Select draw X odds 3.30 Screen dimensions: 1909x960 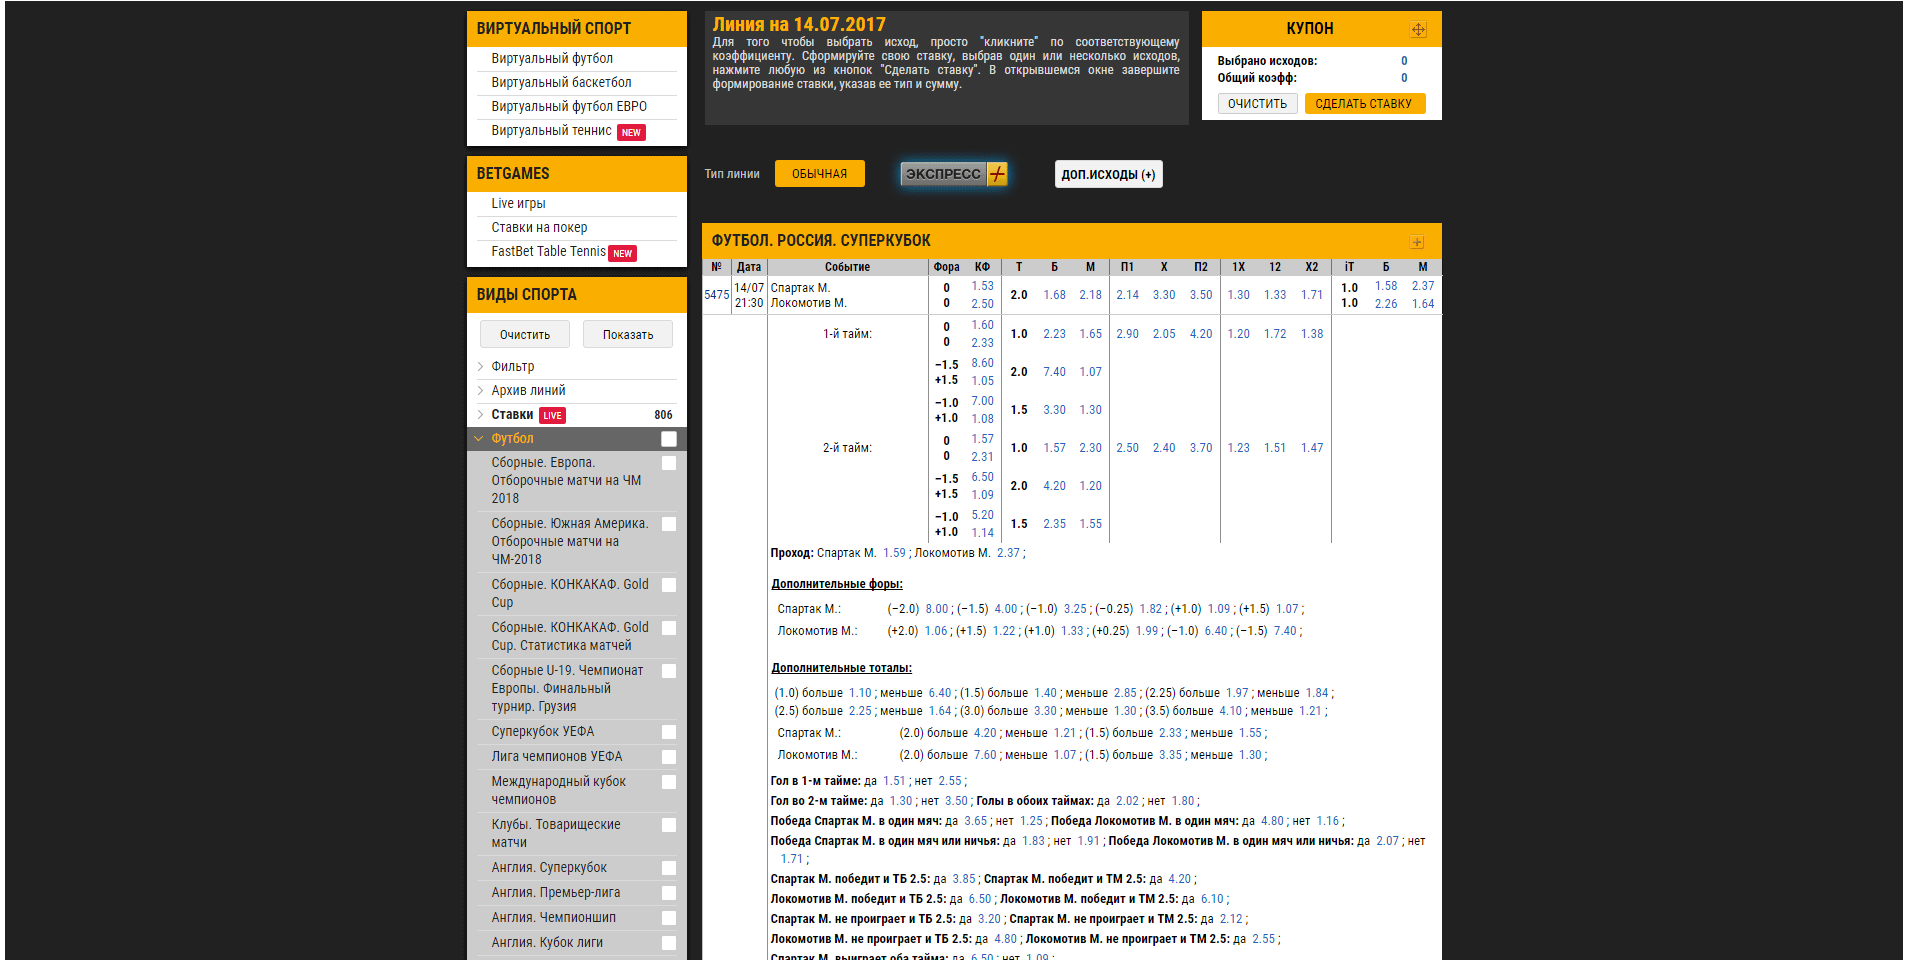1164,295
